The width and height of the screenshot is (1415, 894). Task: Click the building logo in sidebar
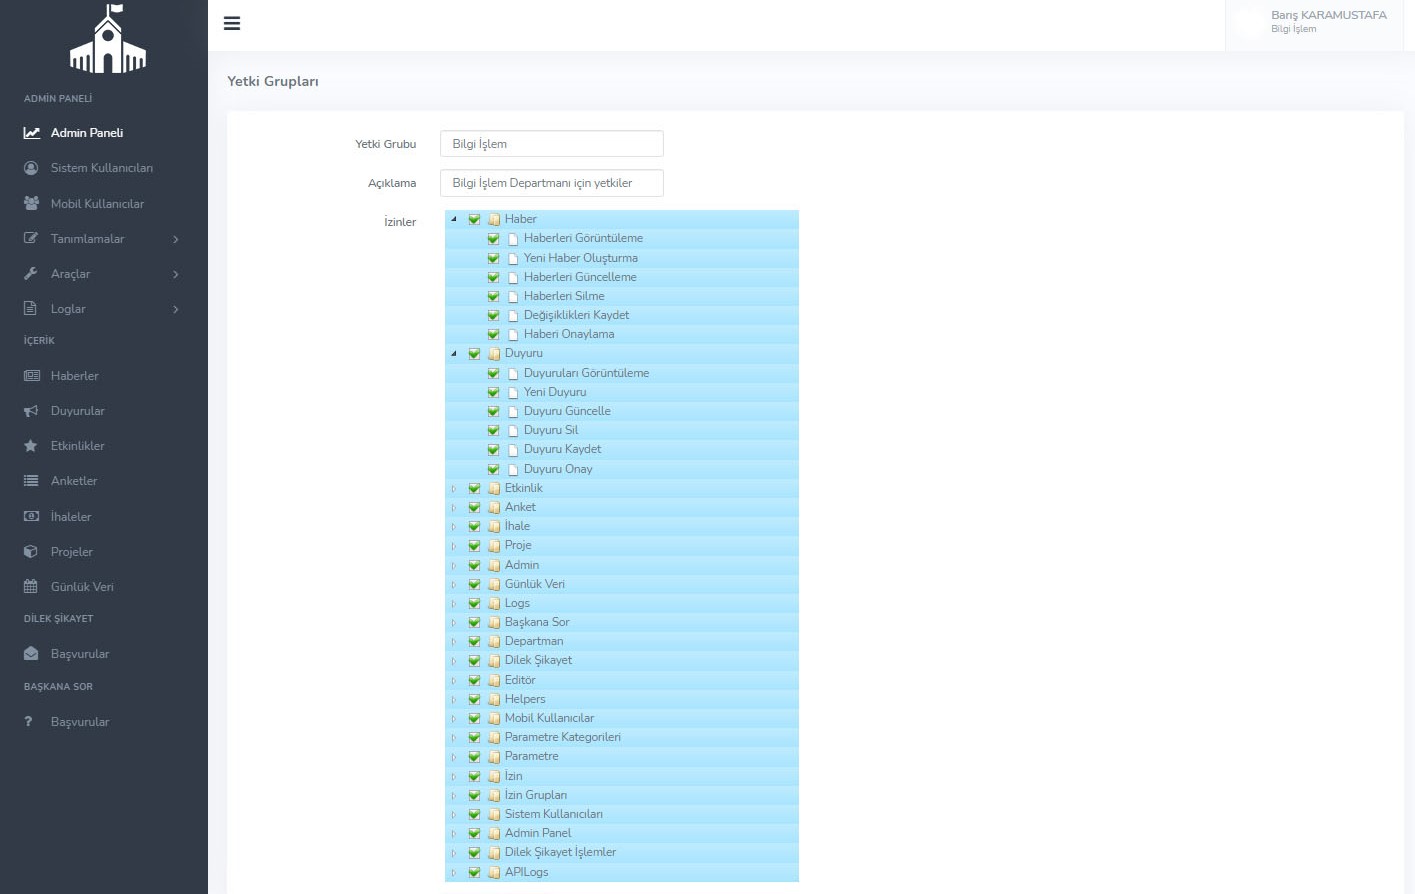click(108, 38)
